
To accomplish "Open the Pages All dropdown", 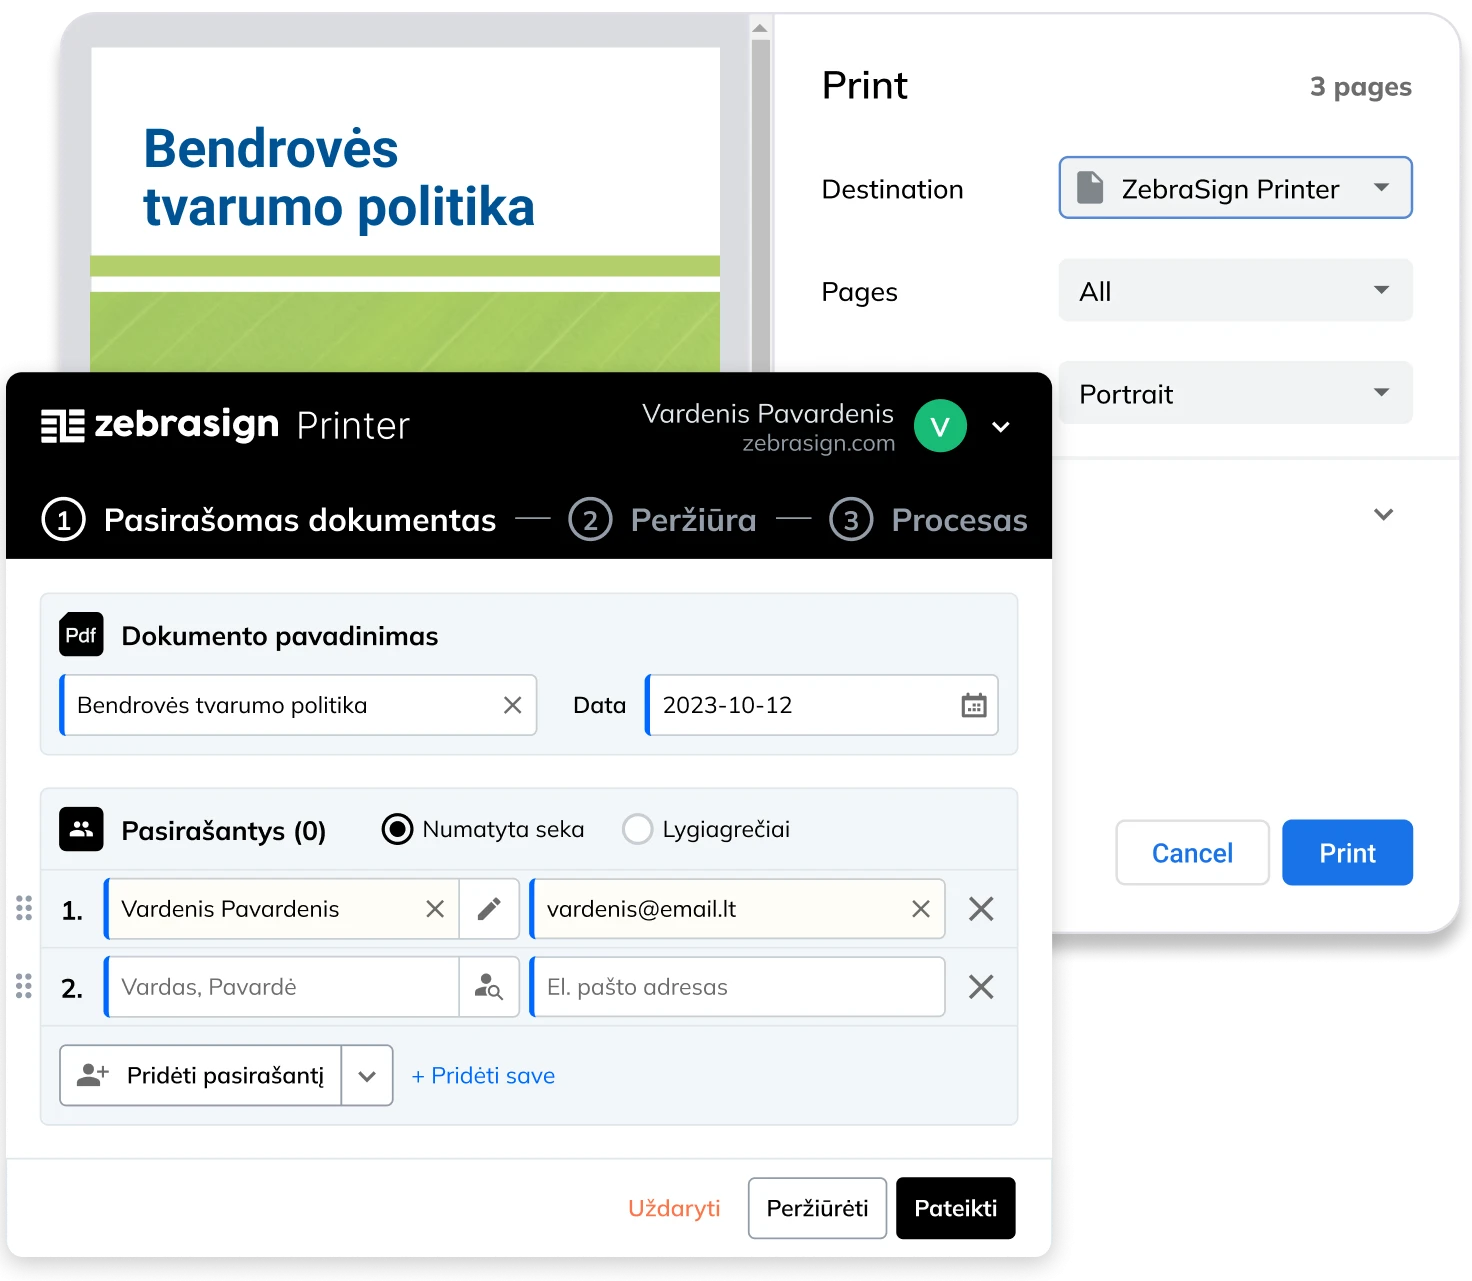I will pyautogui.click(x=1235, y=291).
